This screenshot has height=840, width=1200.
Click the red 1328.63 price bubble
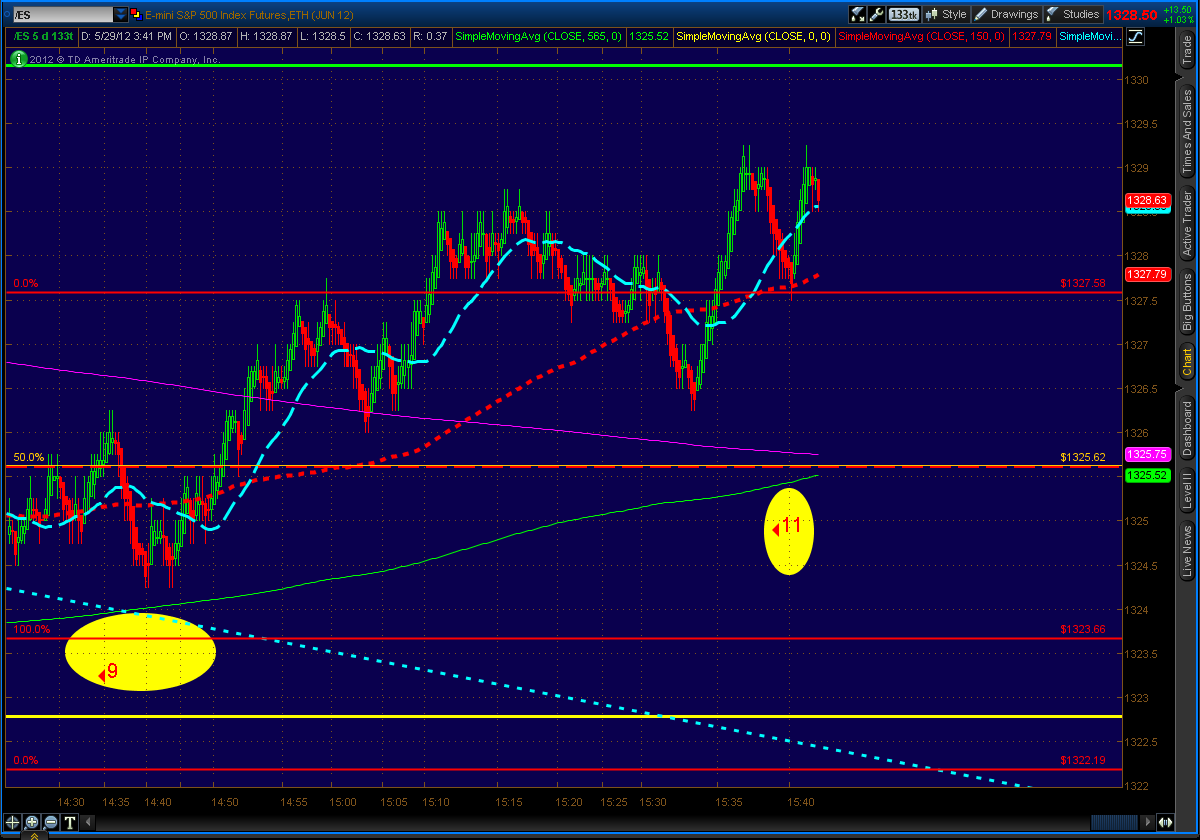[x=1146, y=200]
